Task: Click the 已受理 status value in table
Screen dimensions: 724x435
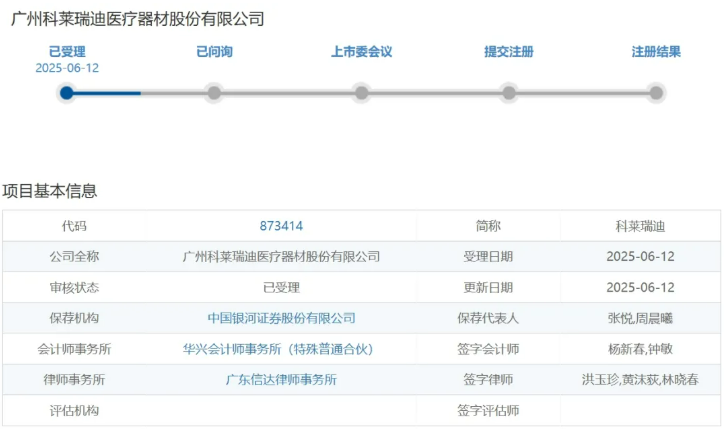Action: click(x=281, y=287)
